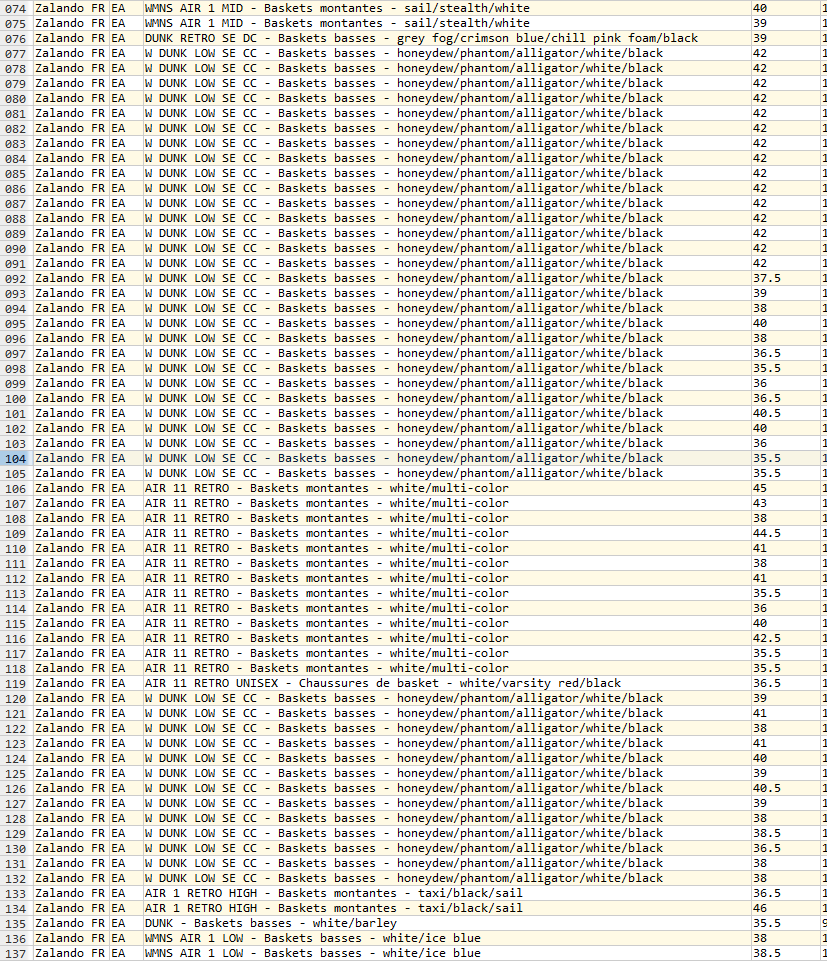Select row number 104 in the list
Screen dimensions: 827x973
click(x=16, y=459)
